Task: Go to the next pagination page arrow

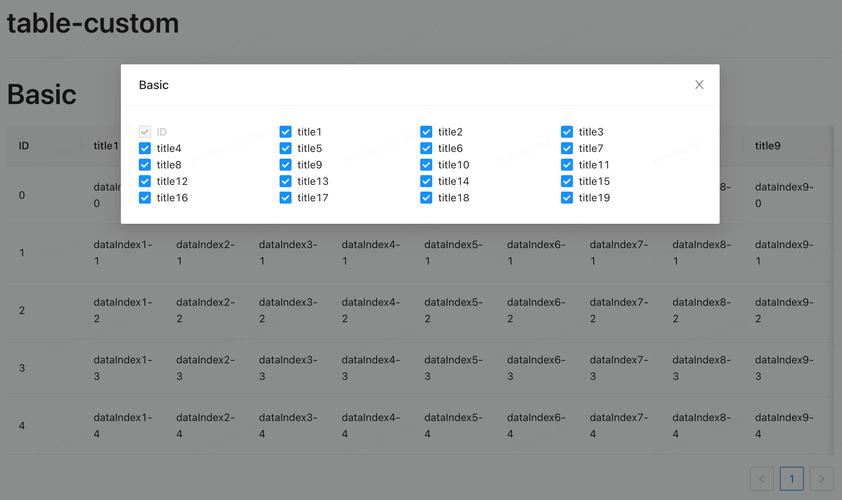Action: click(821, 479)
